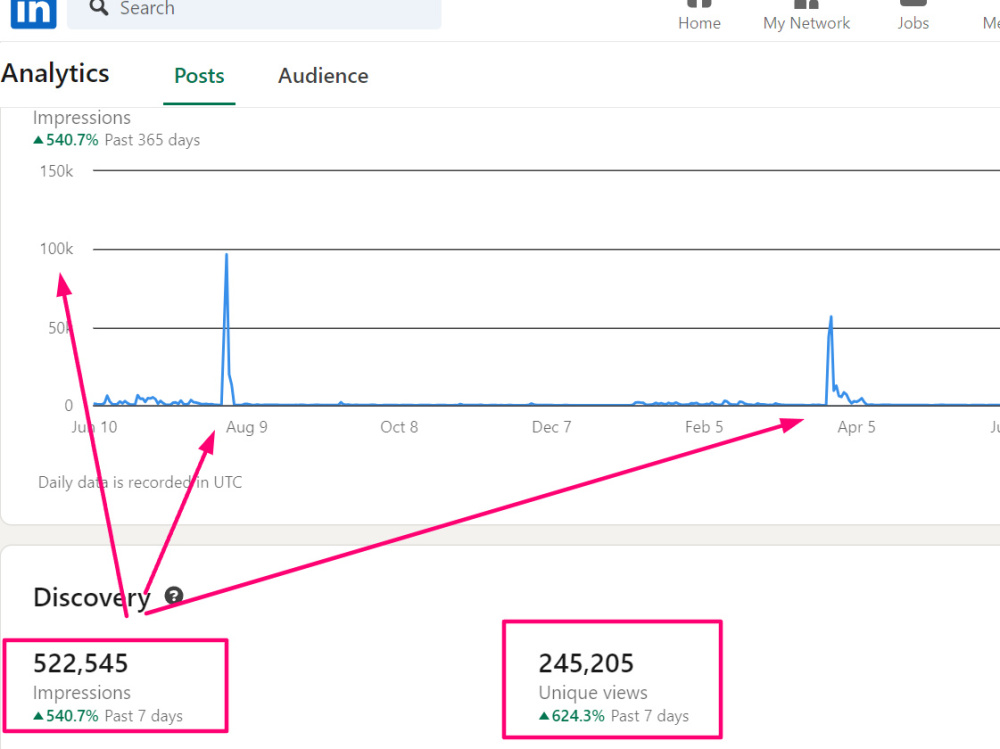Click 'Past 365 days' label
Image resolution: width=1000 pixels, height=749 pixels.
coord(152,140)
